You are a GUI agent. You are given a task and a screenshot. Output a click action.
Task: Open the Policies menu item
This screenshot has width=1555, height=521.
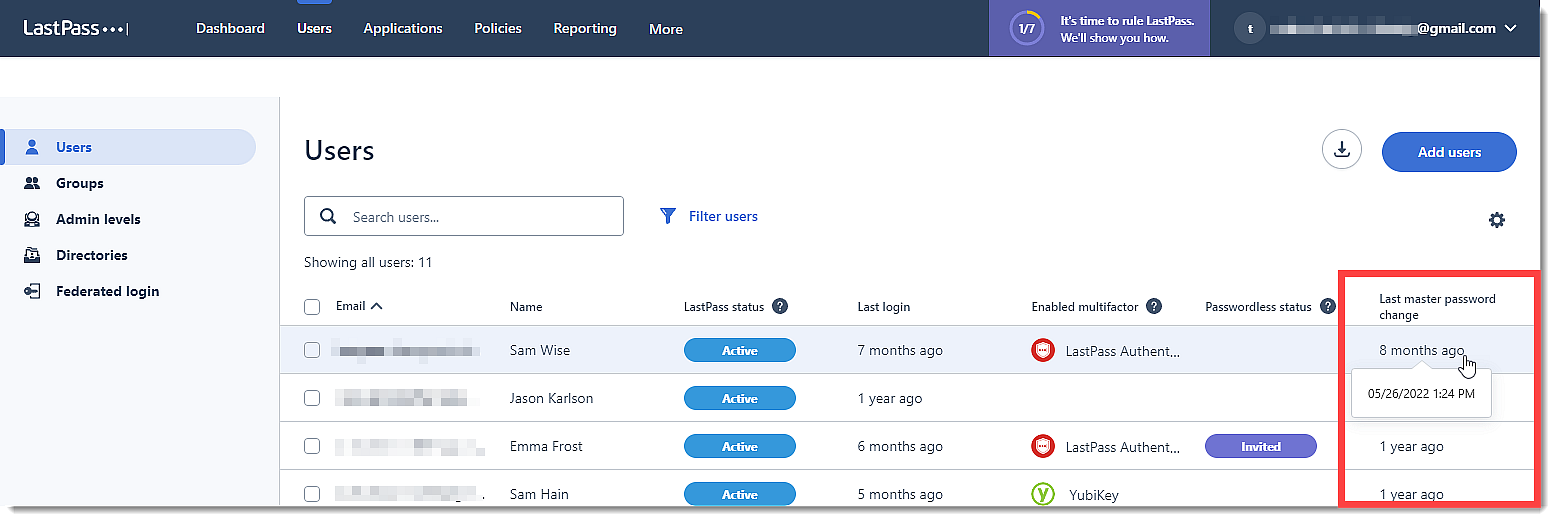498,28
